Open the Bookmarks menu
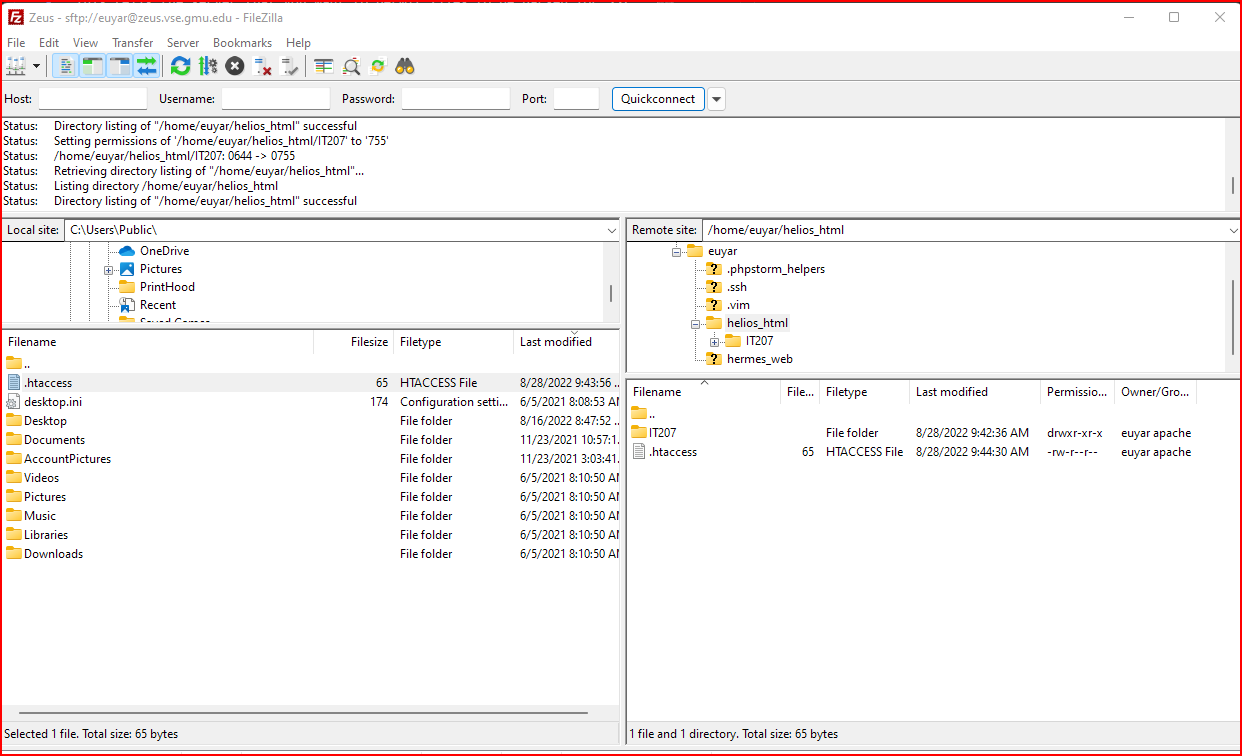This screenshot has width=1242, height=756. 242,42
